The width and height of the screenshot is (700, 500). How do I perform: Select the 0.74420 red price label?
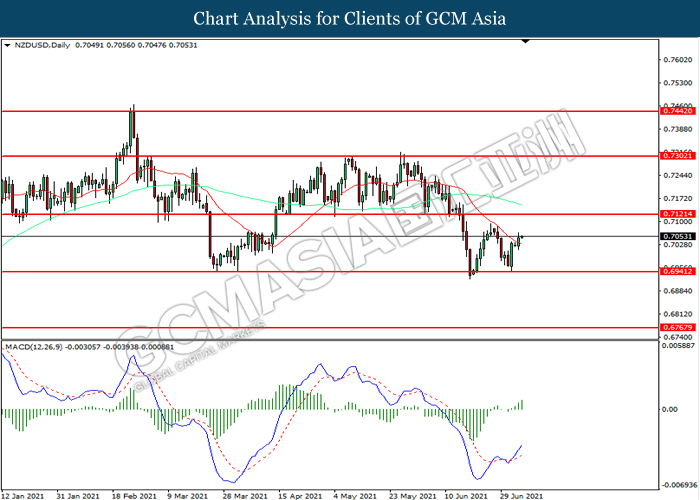tap(677, 111)
